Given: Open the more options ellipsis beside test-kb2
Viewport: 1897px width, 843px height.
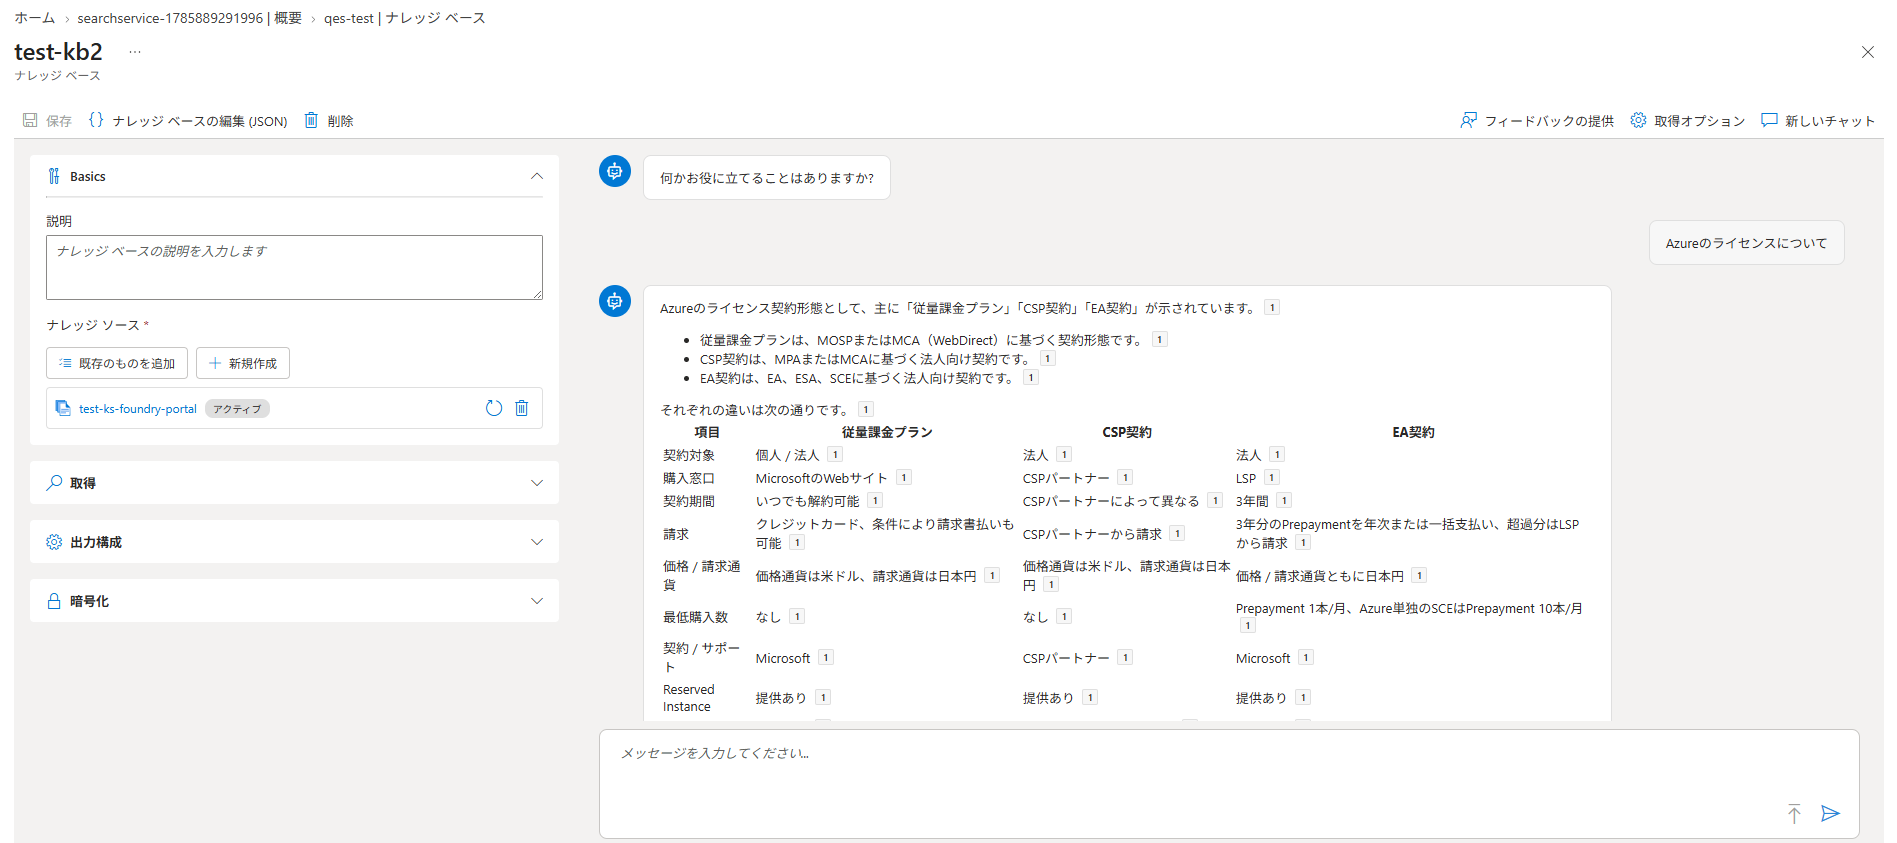Looking at the screenshot, I should coord(135,52).
